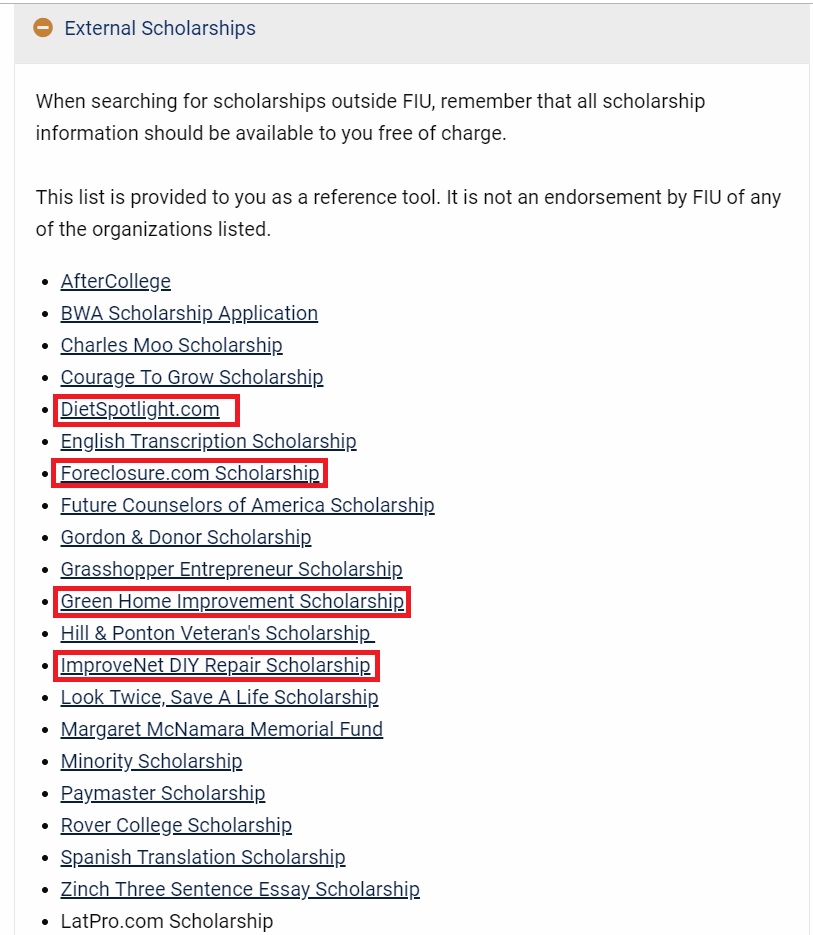The width and height of the screenshot is (813, 935).
Task: Open Courage To Grow Scholarship link
Action: point(192,377)
